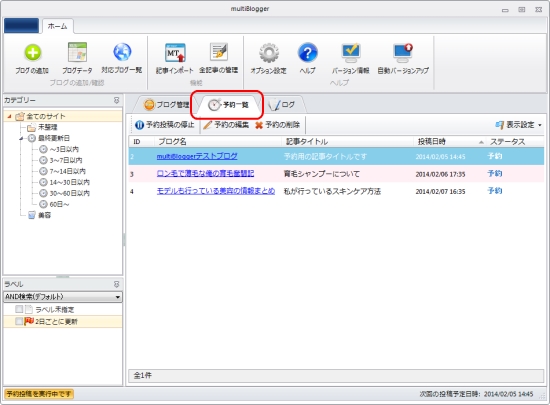Screen dimensions: 550x405
Task: Check the 2日ごとに更新 checkbox
Action: coord(19,321)
